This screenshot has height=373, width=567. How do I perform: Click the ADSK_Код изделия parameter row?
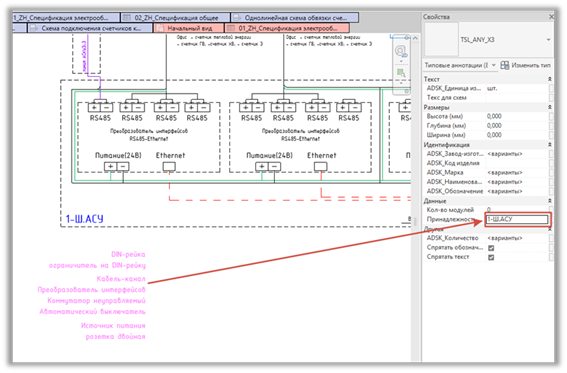click(x=487, y=163)
